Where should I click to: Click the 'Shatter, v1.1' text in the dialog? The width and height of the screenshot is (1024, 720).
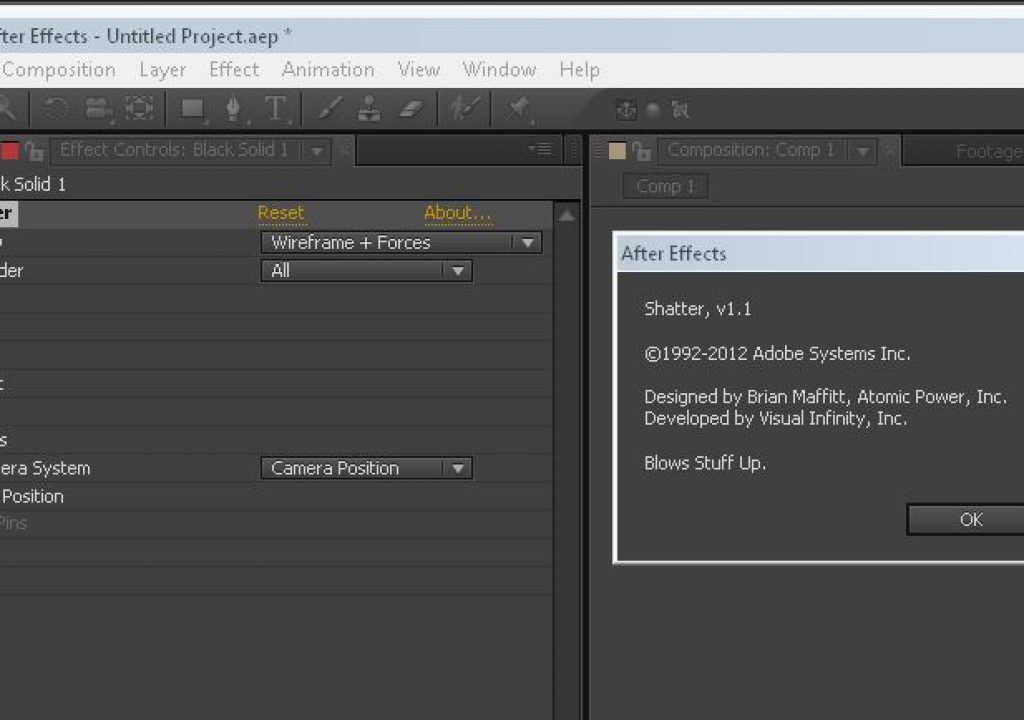697,309
